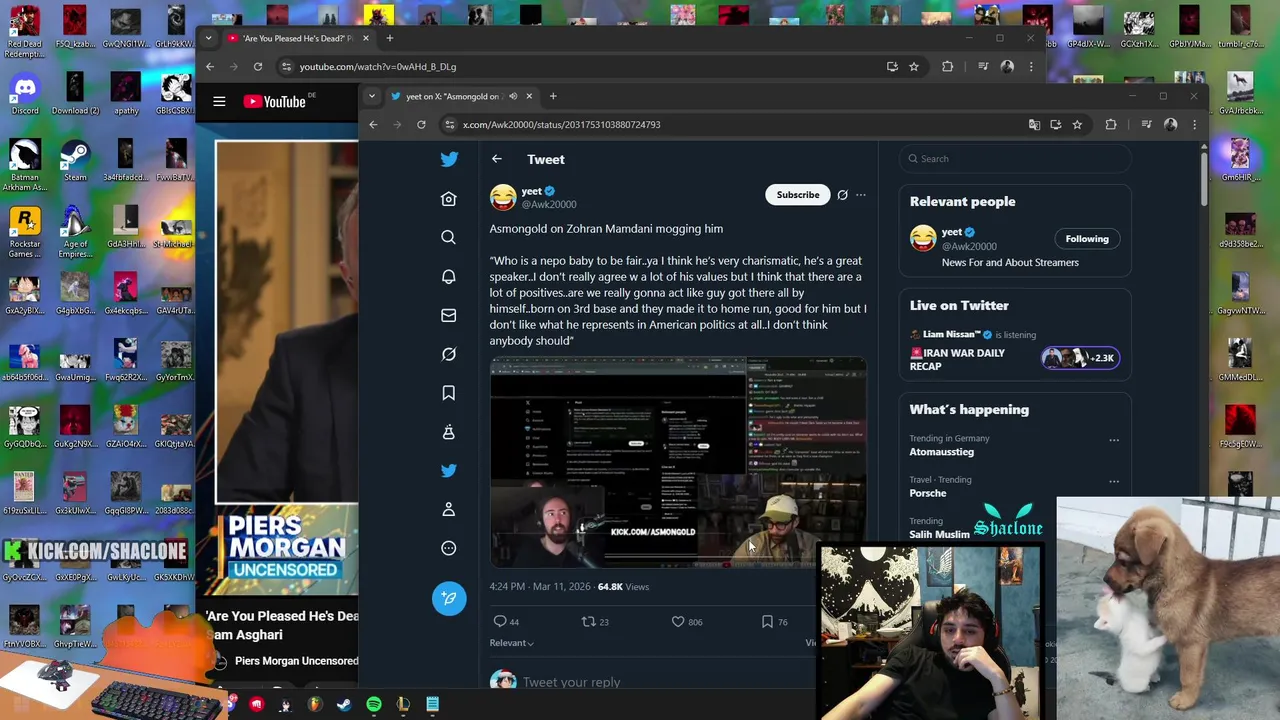This screenshot has width=1280, height=720.
Task: Toggle Following button for yeet
Action: [x=1087, y=239]
